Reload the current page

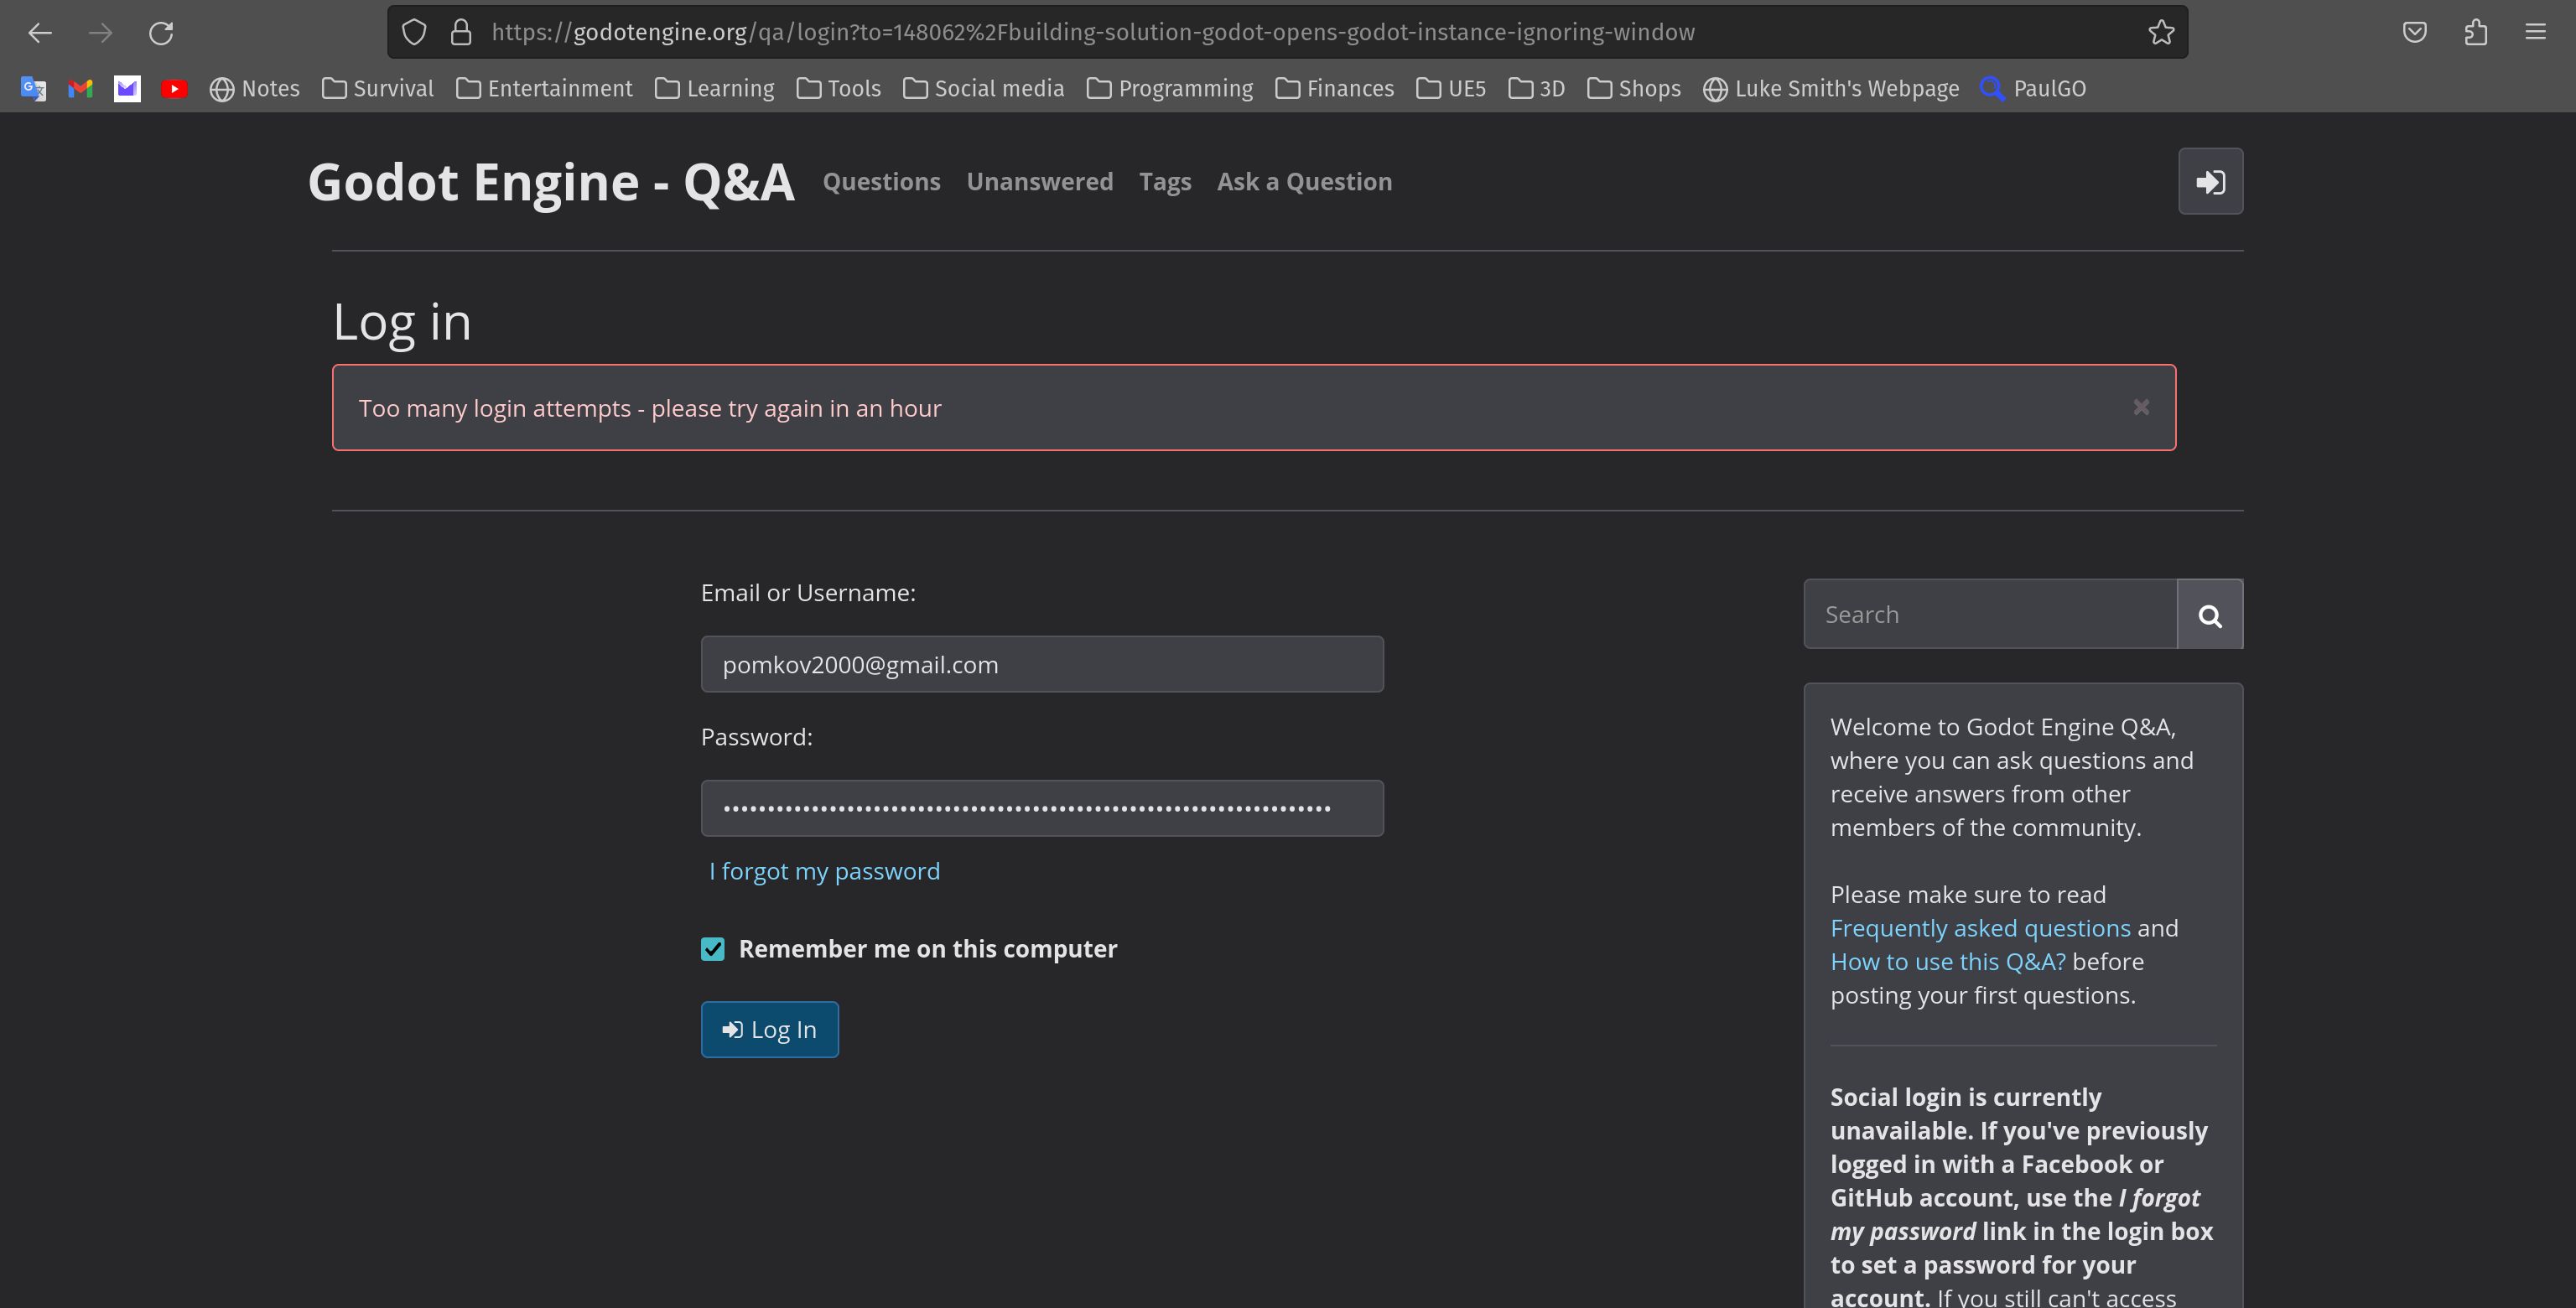click(x=161, y=32)
